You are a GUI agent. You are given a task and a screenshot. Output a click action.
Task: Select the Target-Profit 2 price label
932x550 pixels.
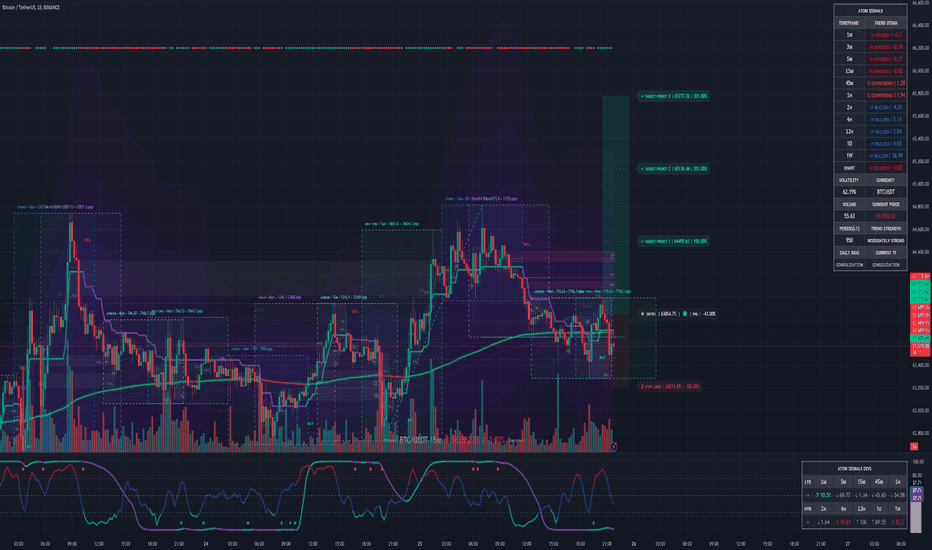673,169
